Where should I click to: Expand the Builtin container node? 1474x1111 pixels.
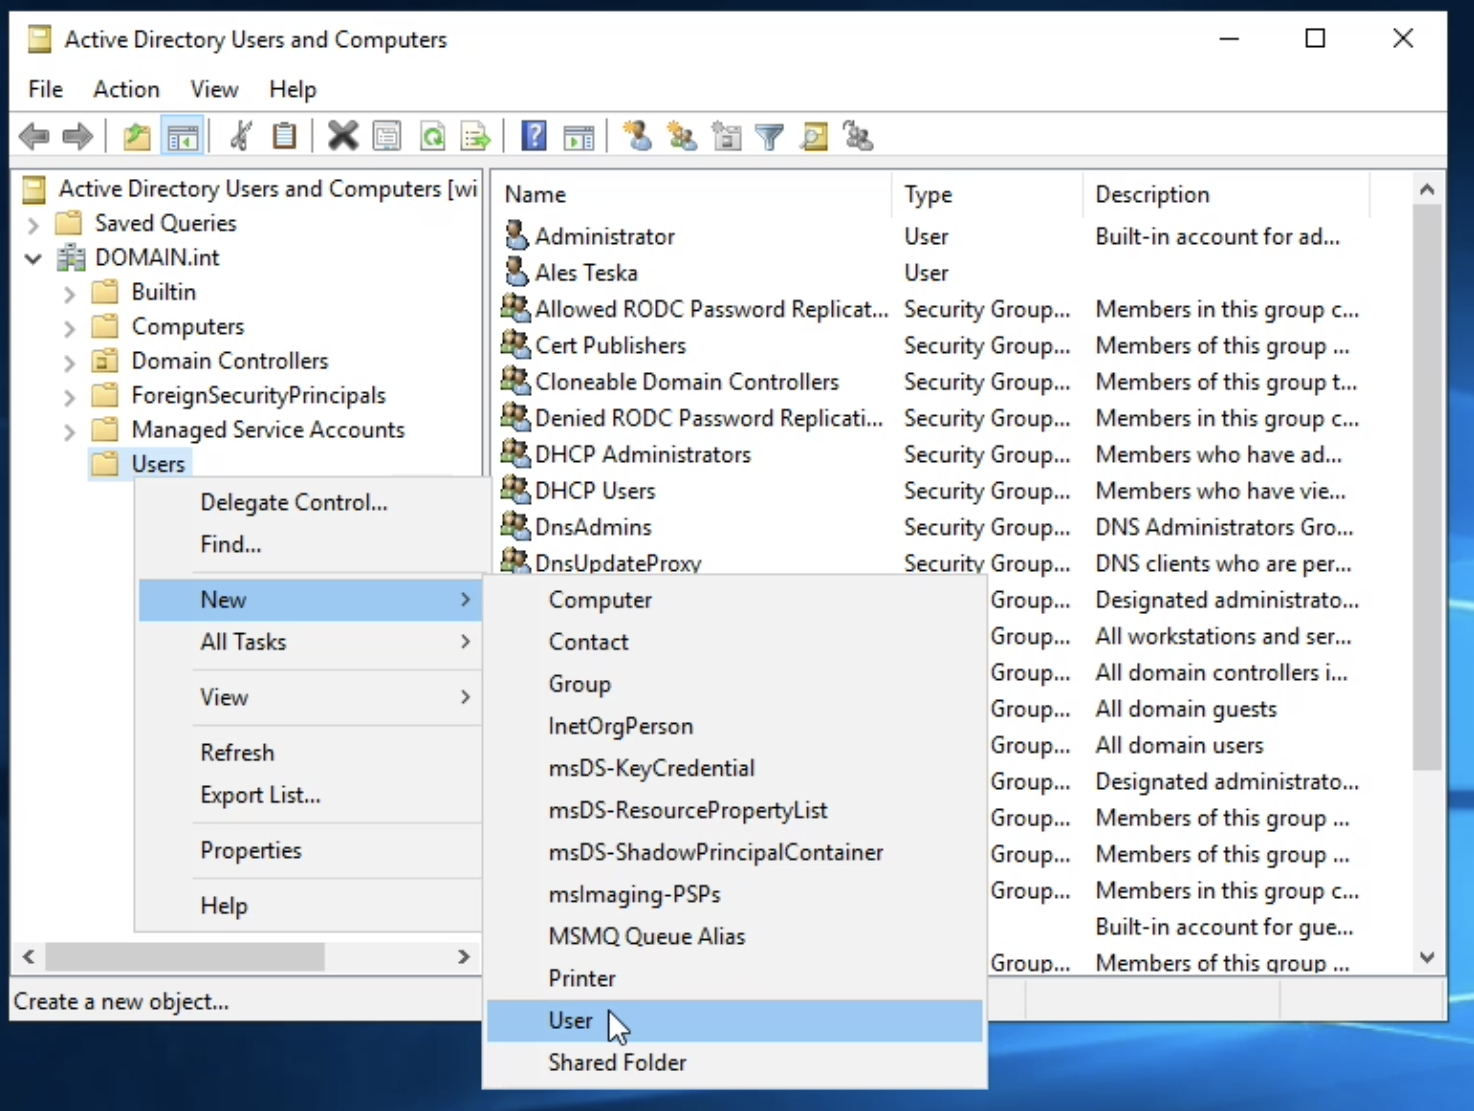(69, 294)
